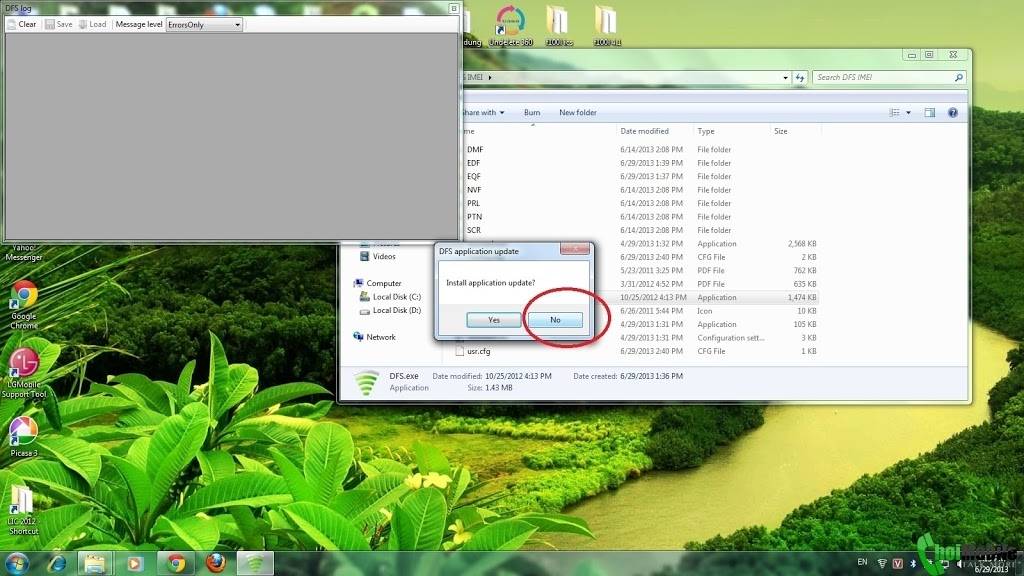Click Save in the DFS log toolbar
This screenshot has height=576, width=1024.
point(59,24)
